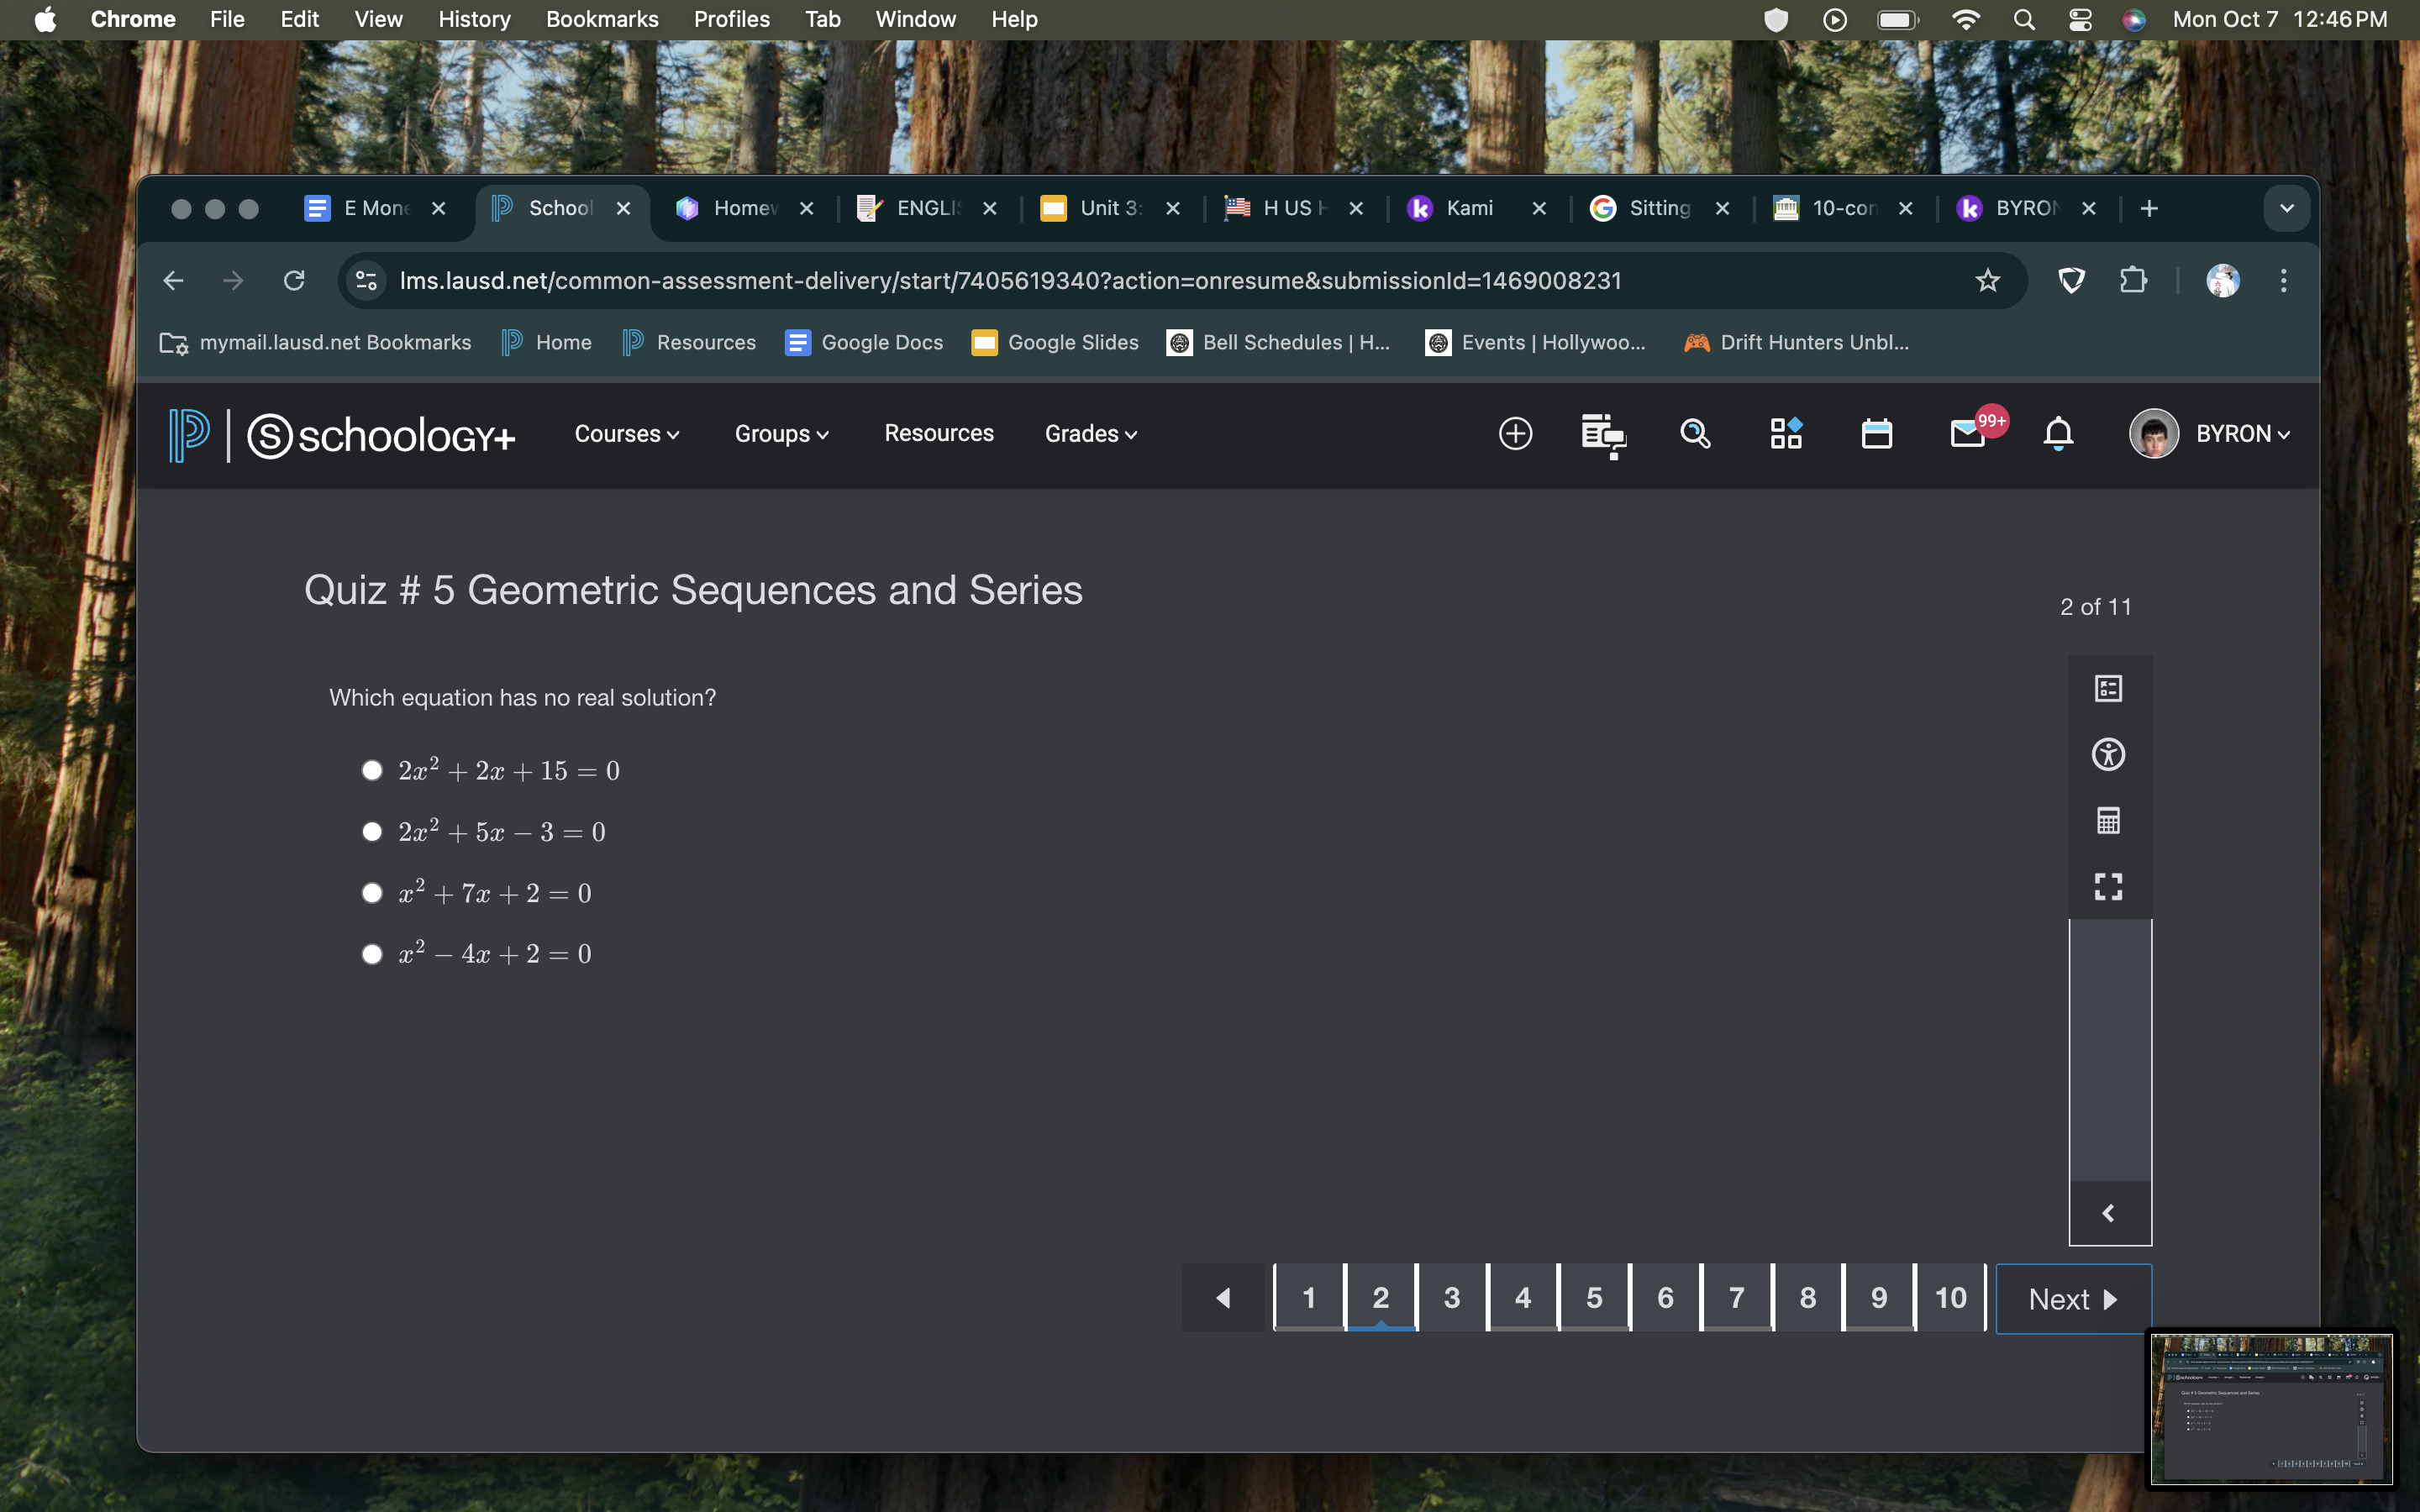Open the quiz review summary icon
Screen dimensions: 2420x1512
pyautogui.click(x=2108, y=688)
